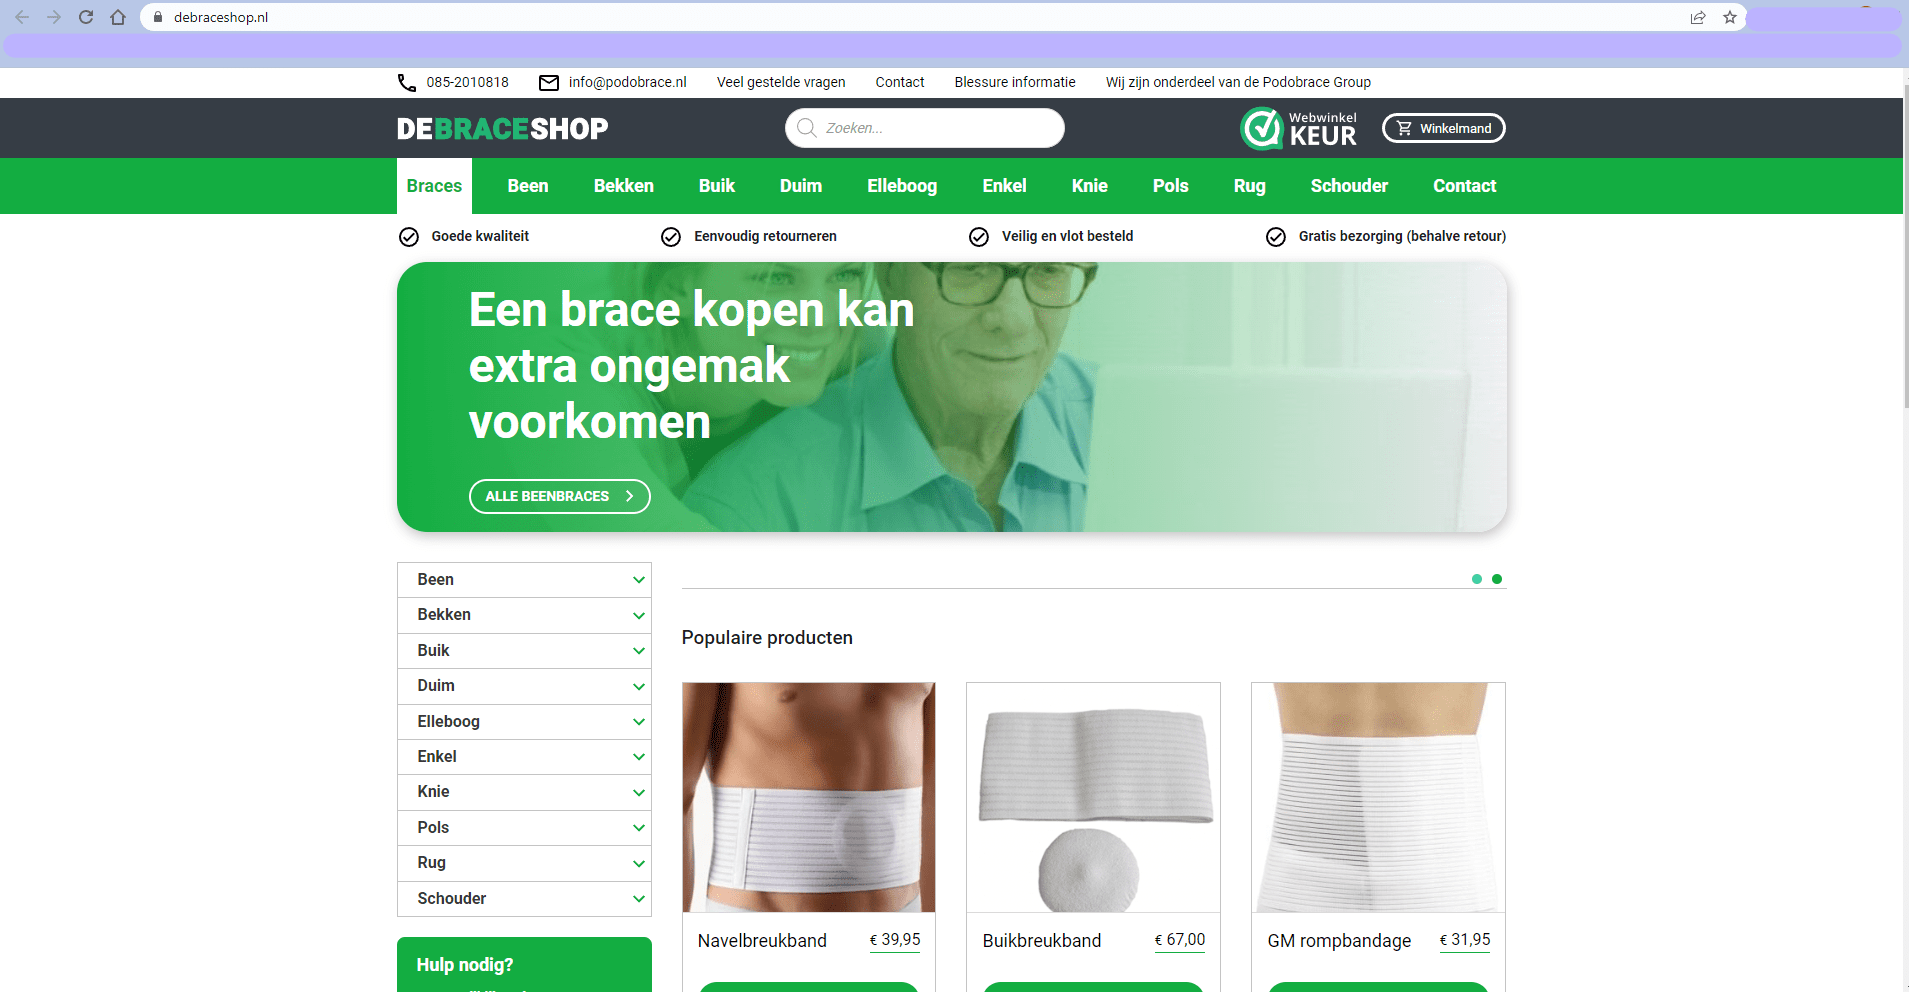This screenshot has height=992, width=1909.
Task: Open the Knie tab in green navigation
Action: pos(1089,186)
